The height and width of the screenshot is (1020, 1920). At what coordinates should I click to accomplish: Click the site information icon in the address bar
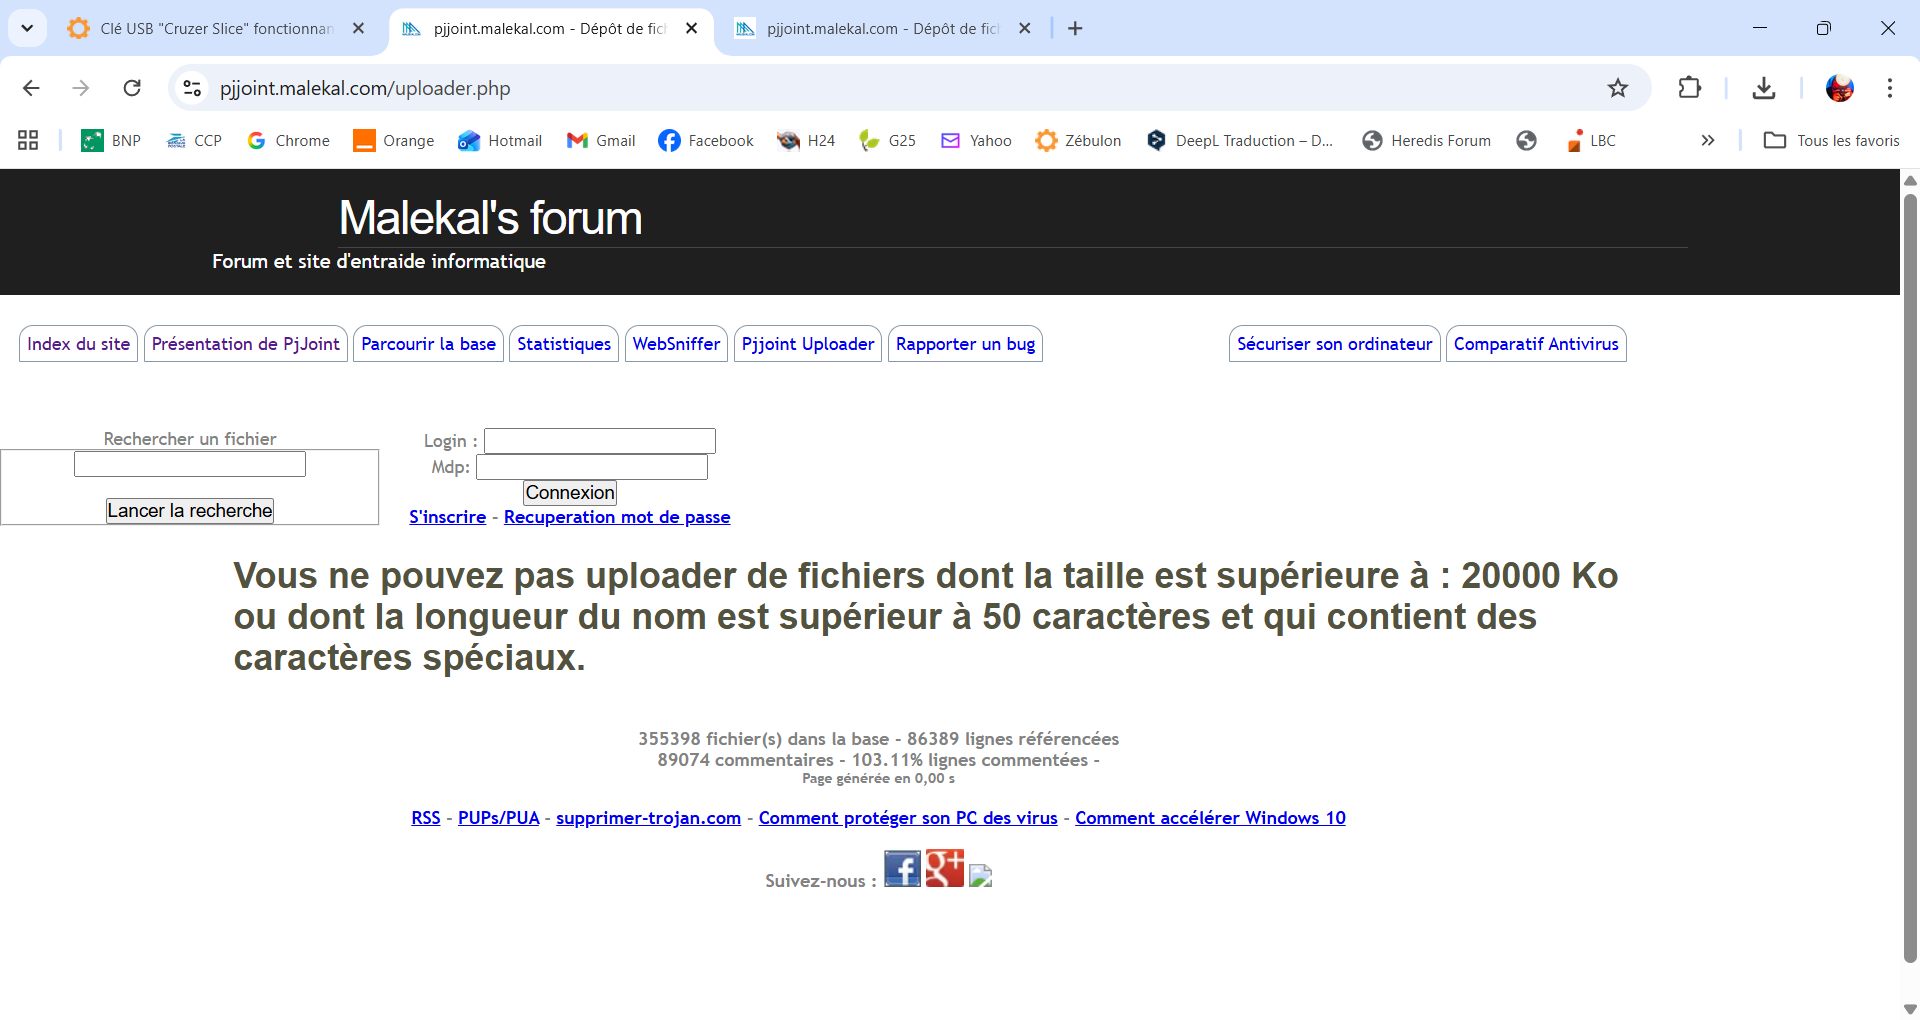pyautogui.click(x=192, y=88)
